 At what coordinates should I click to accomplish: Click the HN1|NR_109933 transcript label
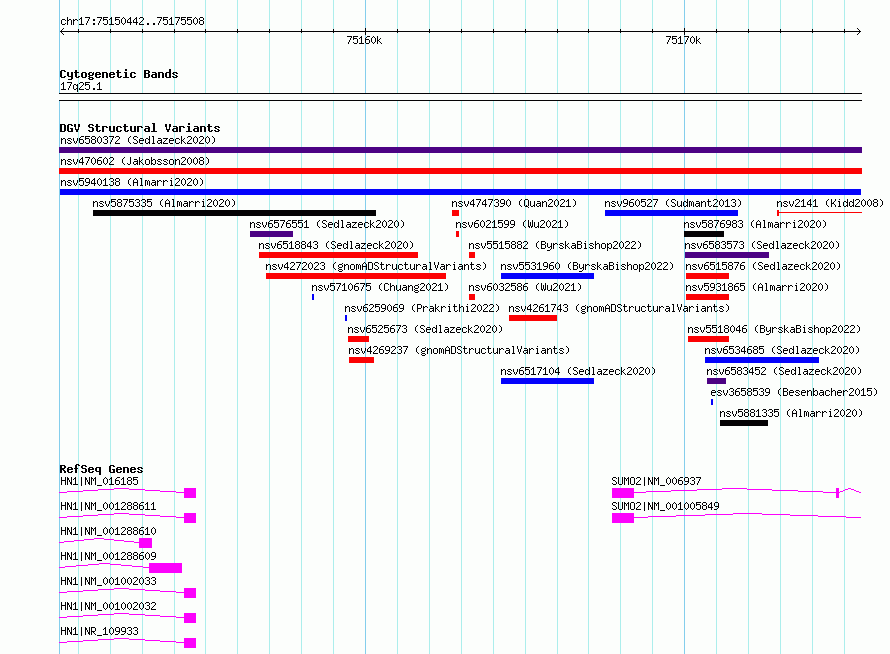[x=99, y=631]
